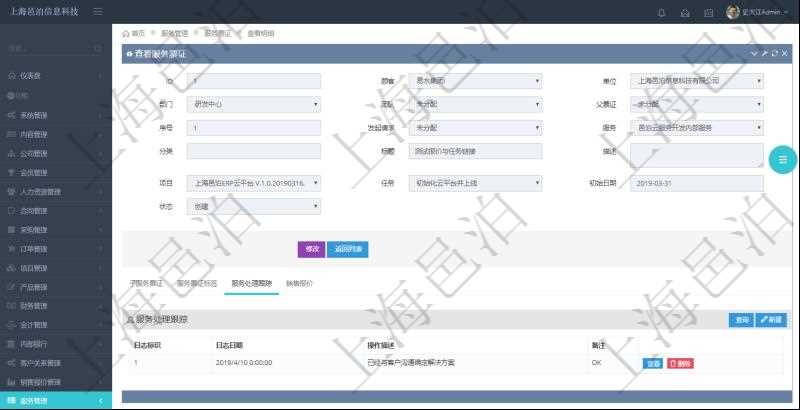Click the 返回列表 button
800x410 pixels.
348,248
